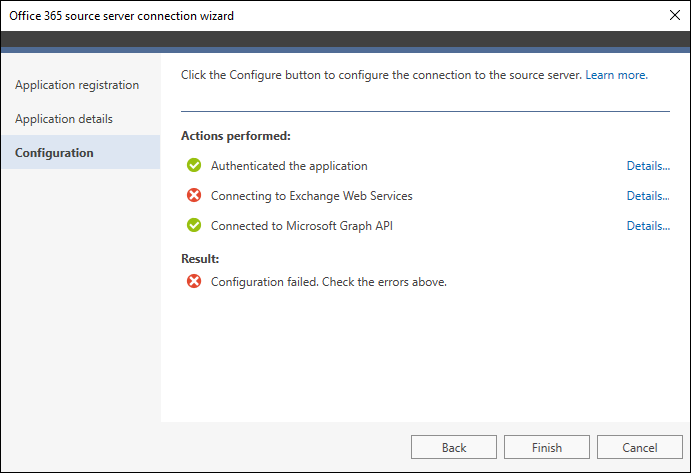Screen dimensions: 691x473
Task: Select the Connecting to Exchange Web Services text
Action: point(312,196)
